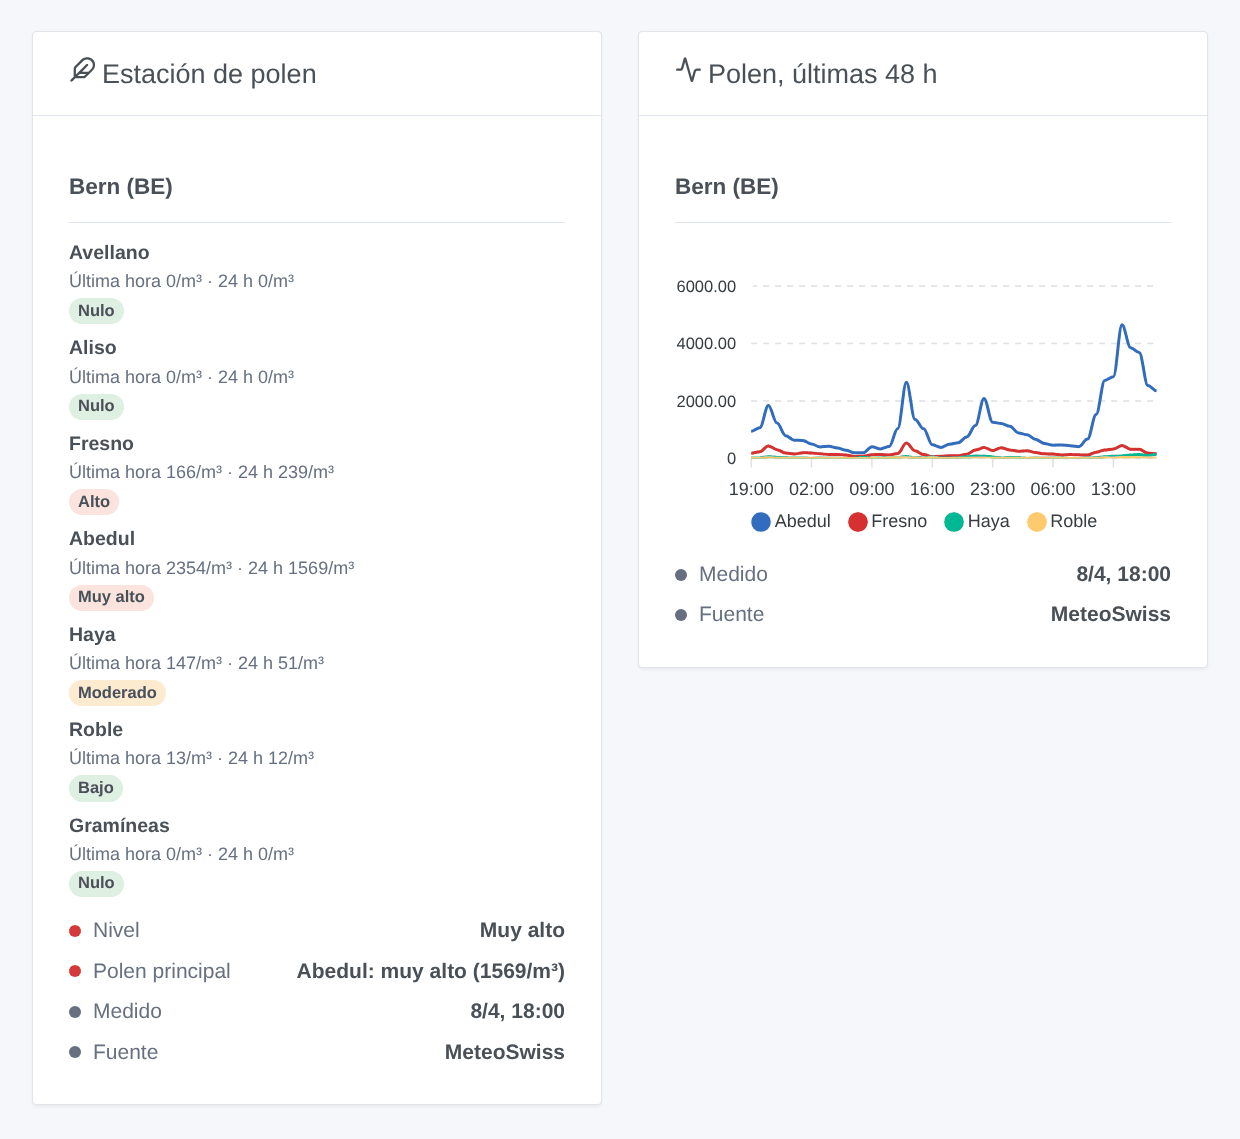
Task: Click the Bajo badge under Roble
Action: tap(96, 788)
